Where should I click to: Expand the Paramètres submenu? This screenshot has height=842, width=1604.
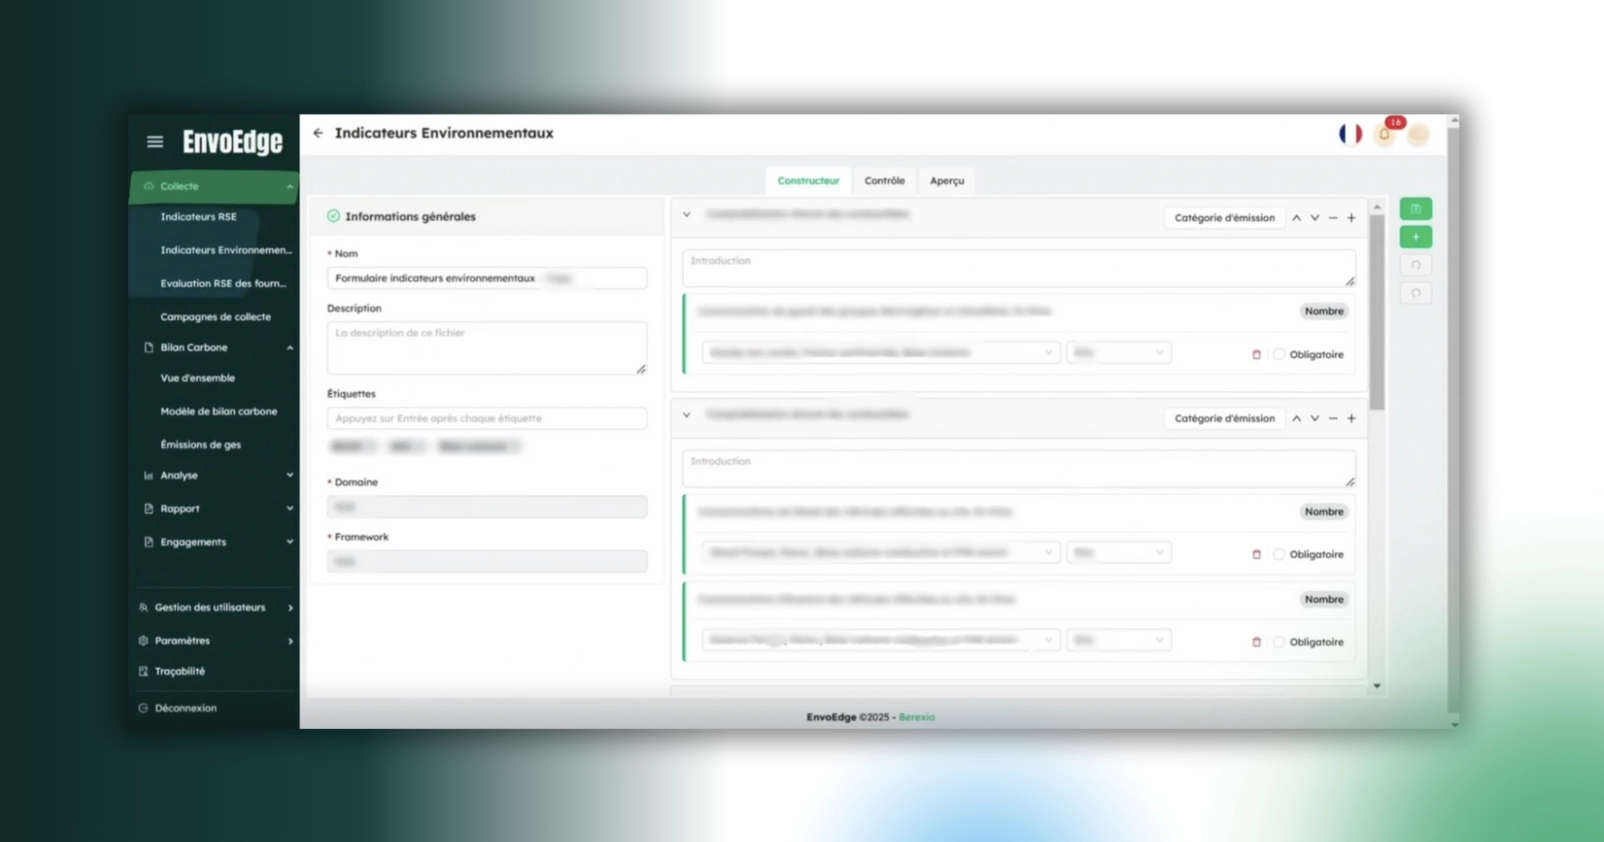291,641
